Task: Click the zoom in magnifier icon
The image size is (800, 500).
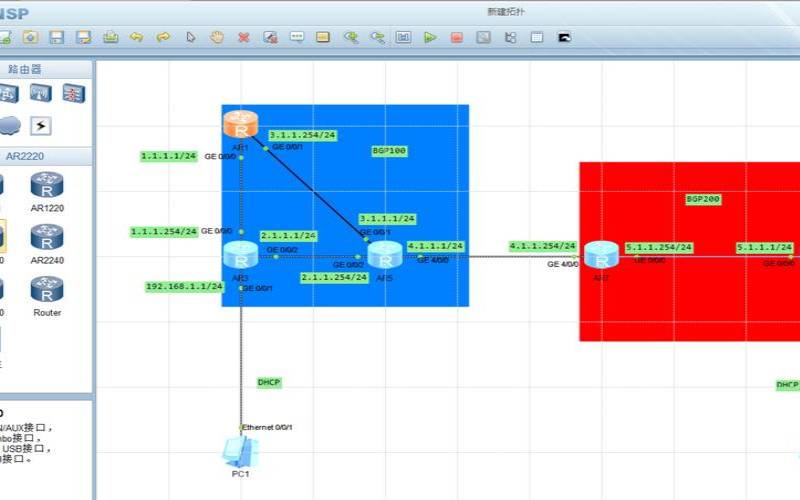Action: [351, 37]
